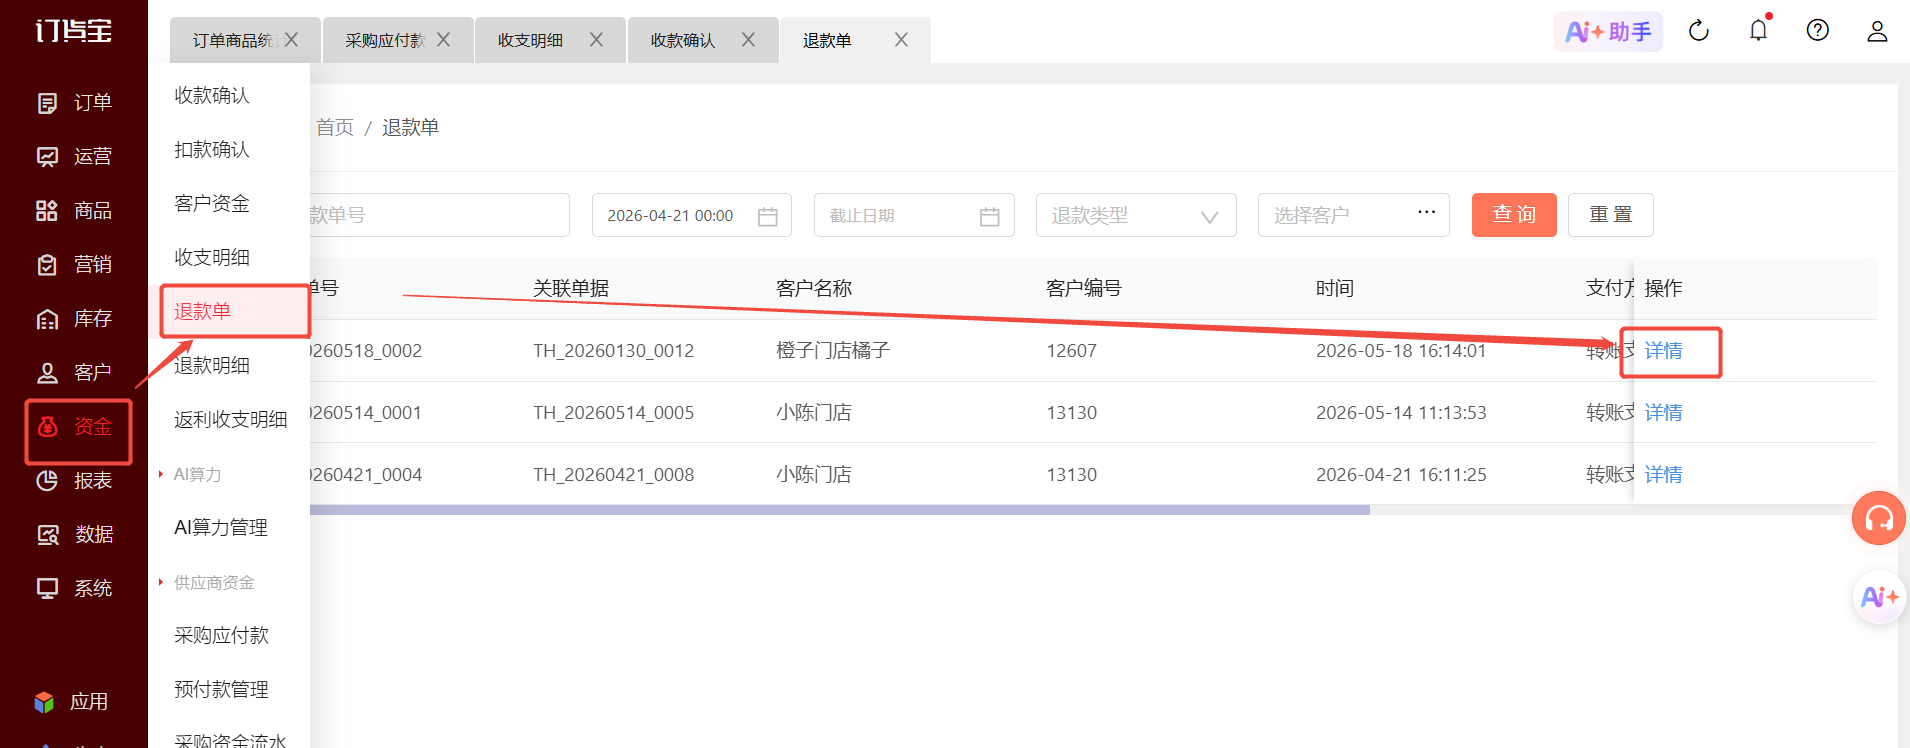This screenshot has width=1910, height=748.
Task: Click the 重置 button
Action: [1611, 215]
